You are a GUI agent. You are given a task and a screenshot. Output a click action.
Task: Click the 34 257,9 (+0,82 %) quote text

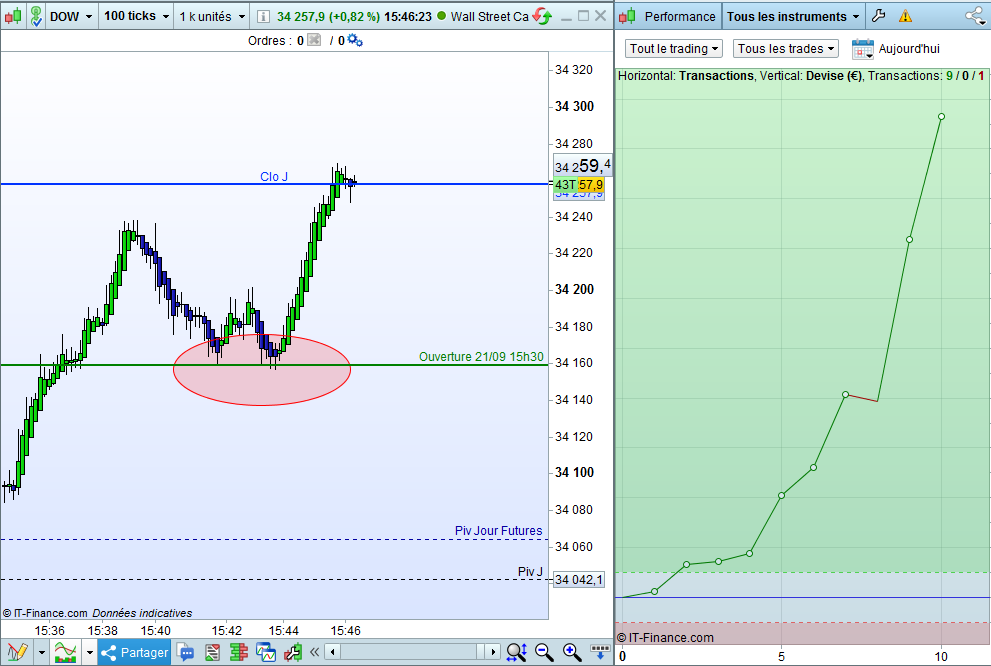[328, 16]
